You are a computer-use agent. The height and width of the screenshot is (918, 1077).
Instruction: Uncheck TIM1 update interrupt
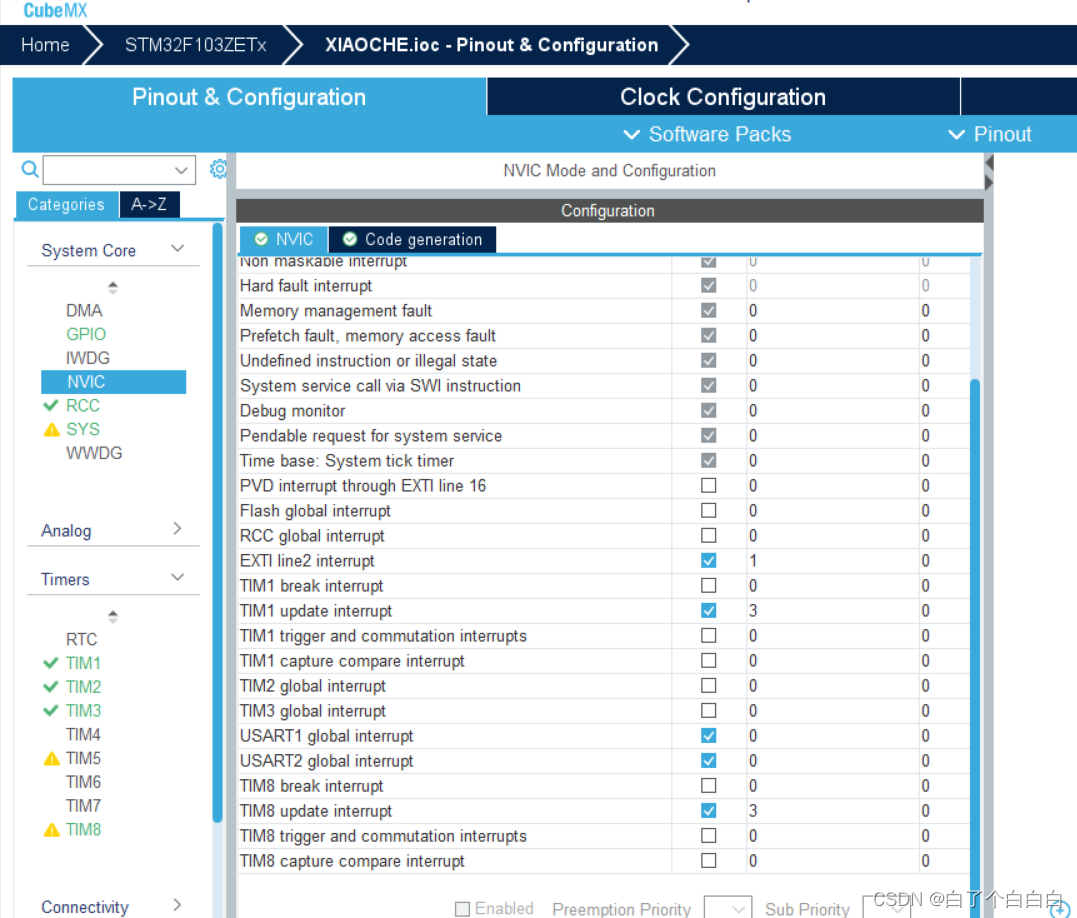click(x=708, y=610)
